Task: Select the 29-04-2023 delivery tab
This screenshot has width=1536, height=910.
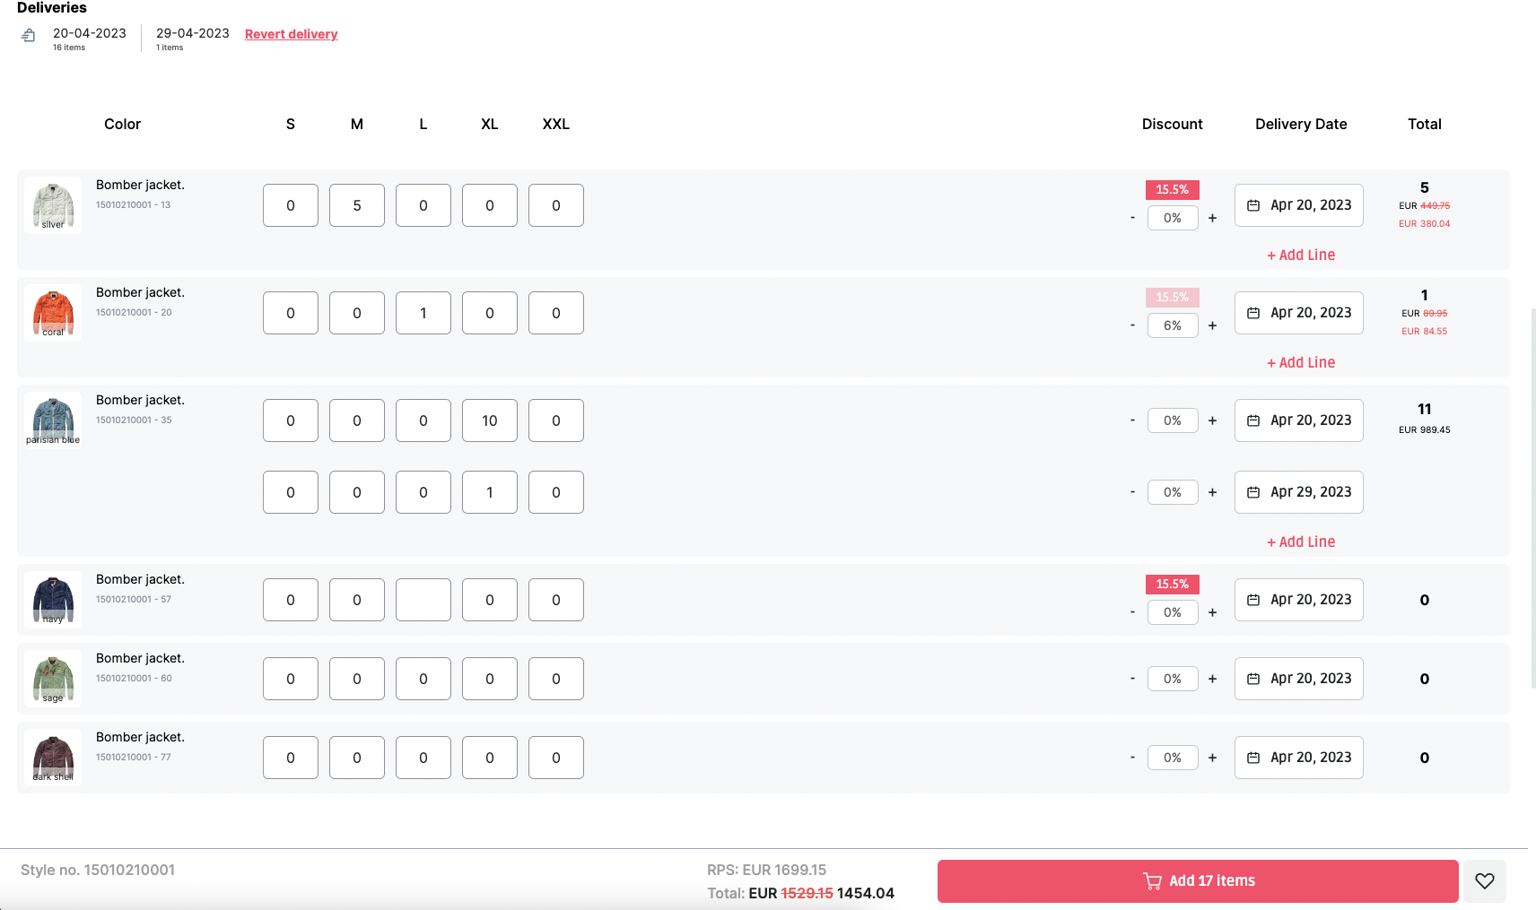Action: (192, 38)
